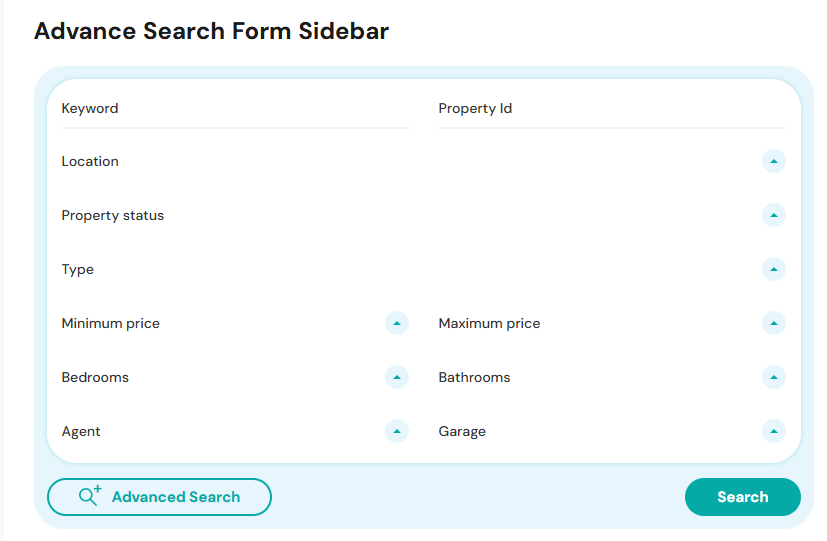Click the Maximum price arrow icon

[774, 323]
